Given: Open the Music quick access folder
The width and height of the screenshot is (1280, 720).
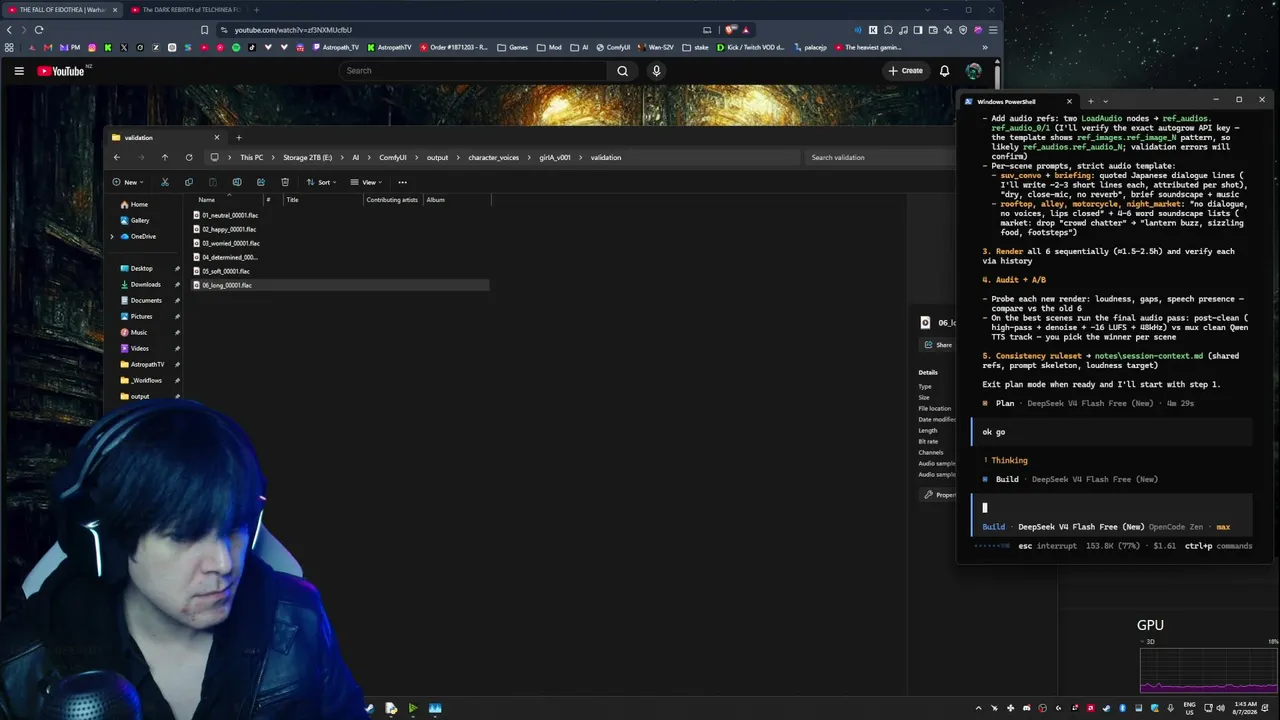Looking at the screenshot, I should pyautogui.click(x=133, y=332).
